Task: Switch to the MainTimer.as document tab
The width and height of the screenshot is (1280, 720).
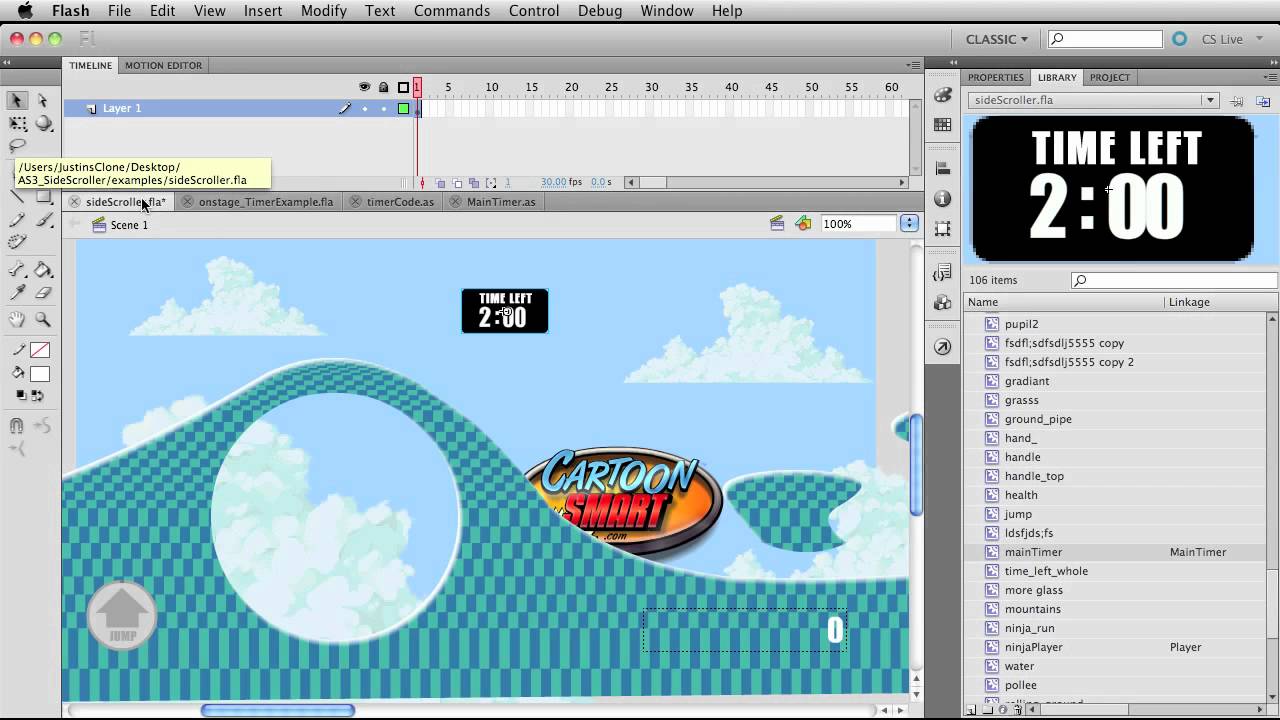Action: click(501, 202)
